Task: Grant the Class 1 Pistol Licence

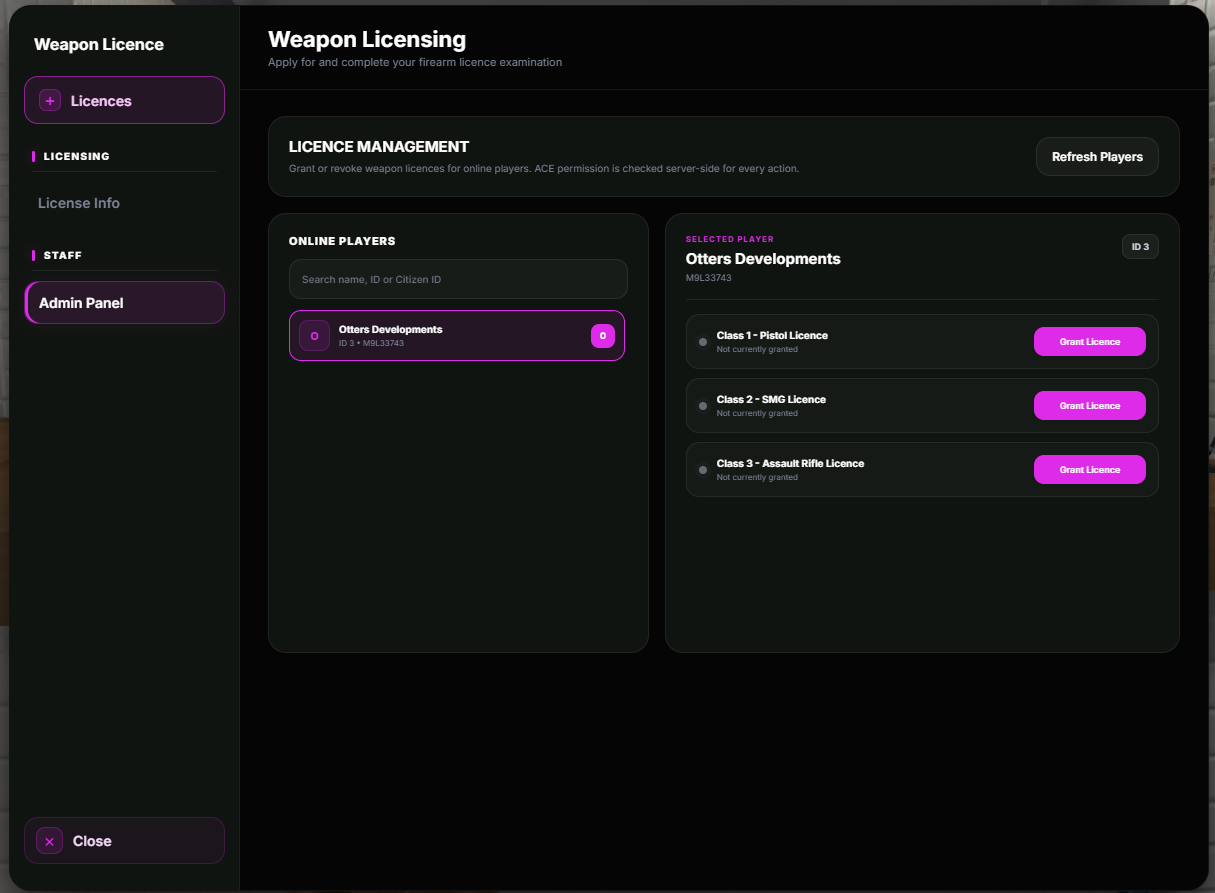Action: point(1090,342)
